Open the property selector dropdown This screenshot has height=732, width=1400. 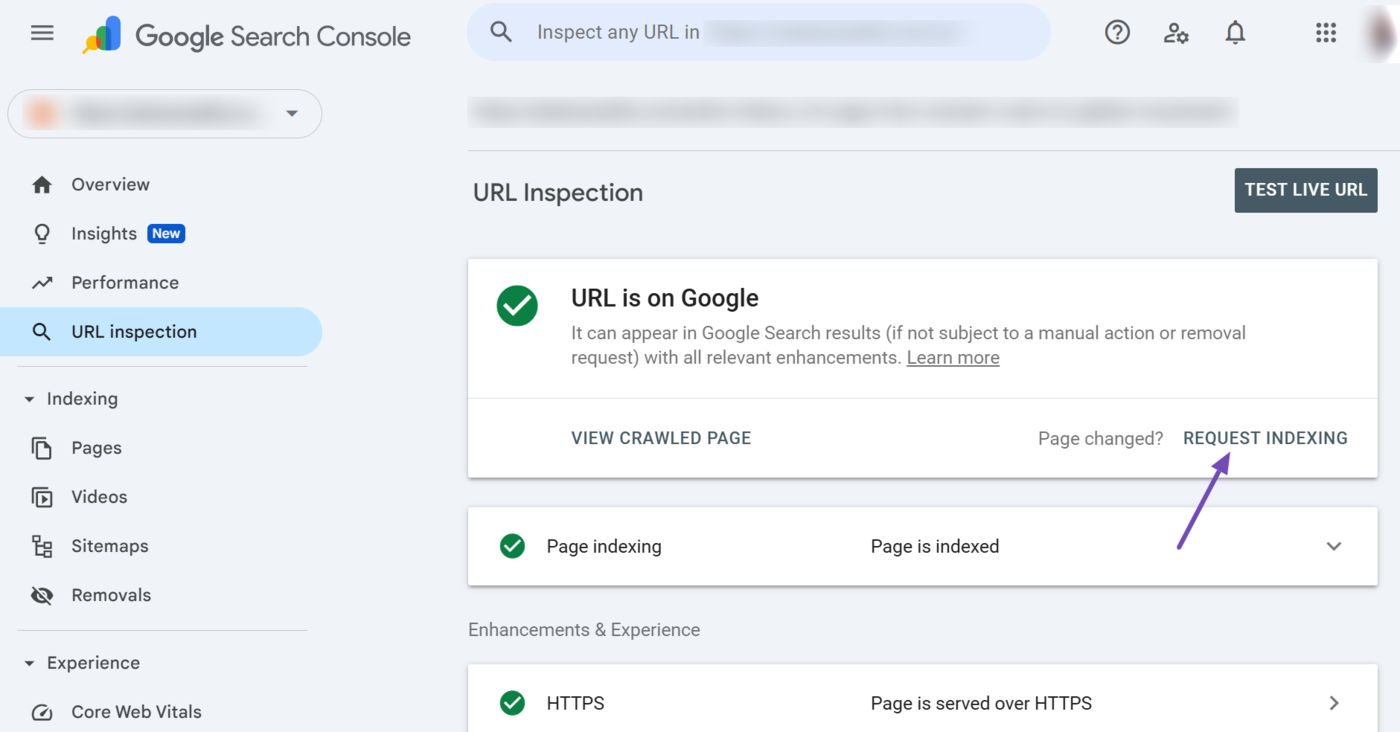[x=165, y=114]
